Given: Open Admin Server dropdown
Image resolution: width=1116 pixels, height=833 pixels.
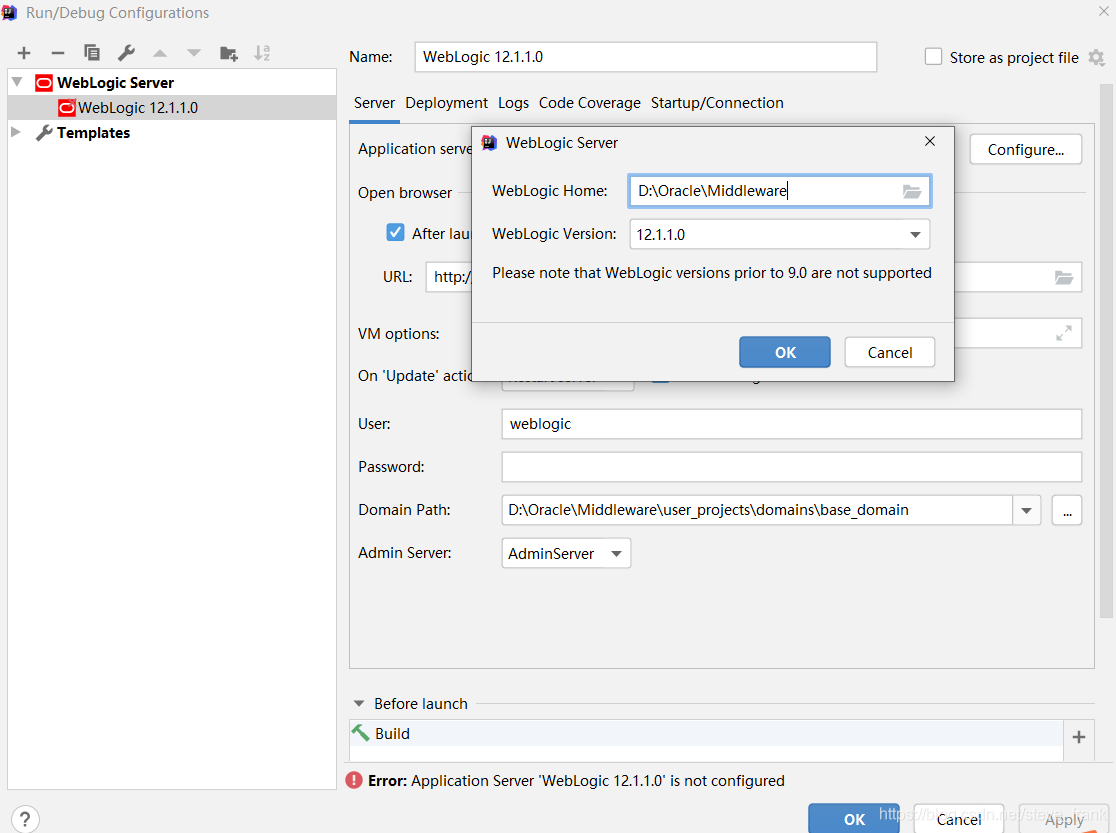Looking at the screenshot, I should [x=566, y=553].
